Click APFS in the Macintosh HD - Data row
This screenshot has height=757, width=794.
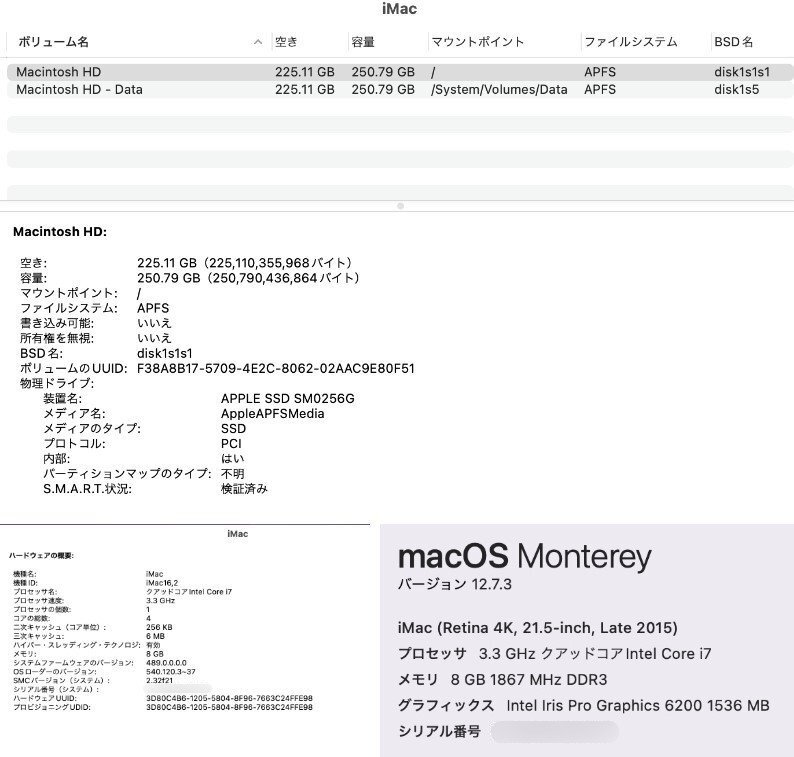click(600, 90)
